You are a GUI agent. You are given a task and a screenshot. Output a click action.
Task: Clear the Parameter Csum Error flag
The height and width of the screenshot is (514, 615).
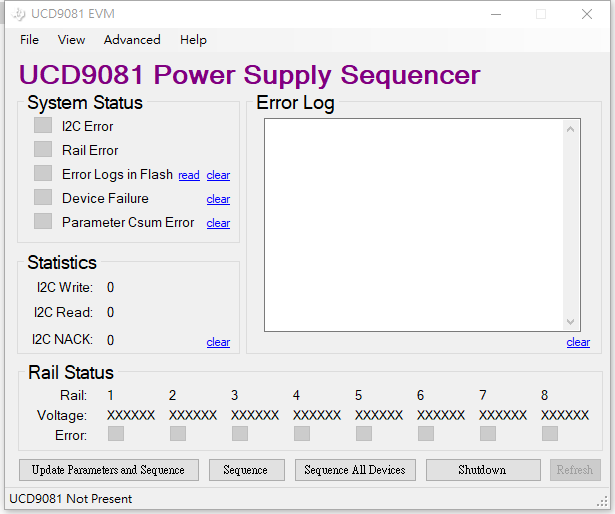tap(218, 223)
